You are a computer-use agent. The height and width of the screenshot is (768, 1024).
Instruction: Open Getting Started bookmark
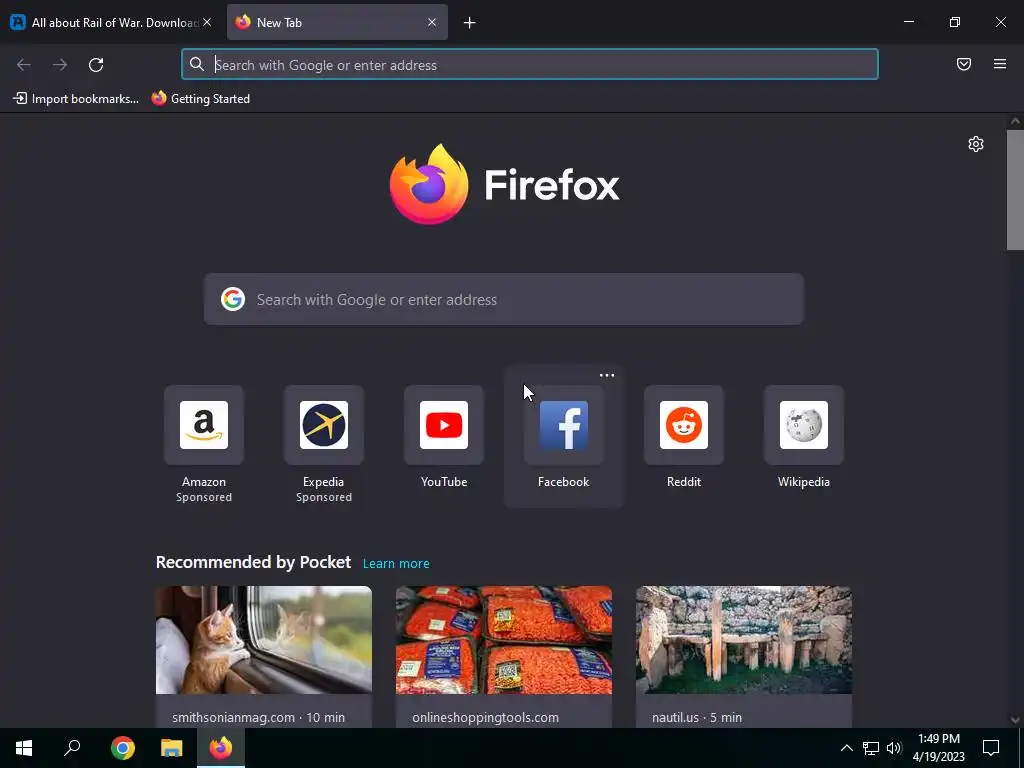[201, 99]
